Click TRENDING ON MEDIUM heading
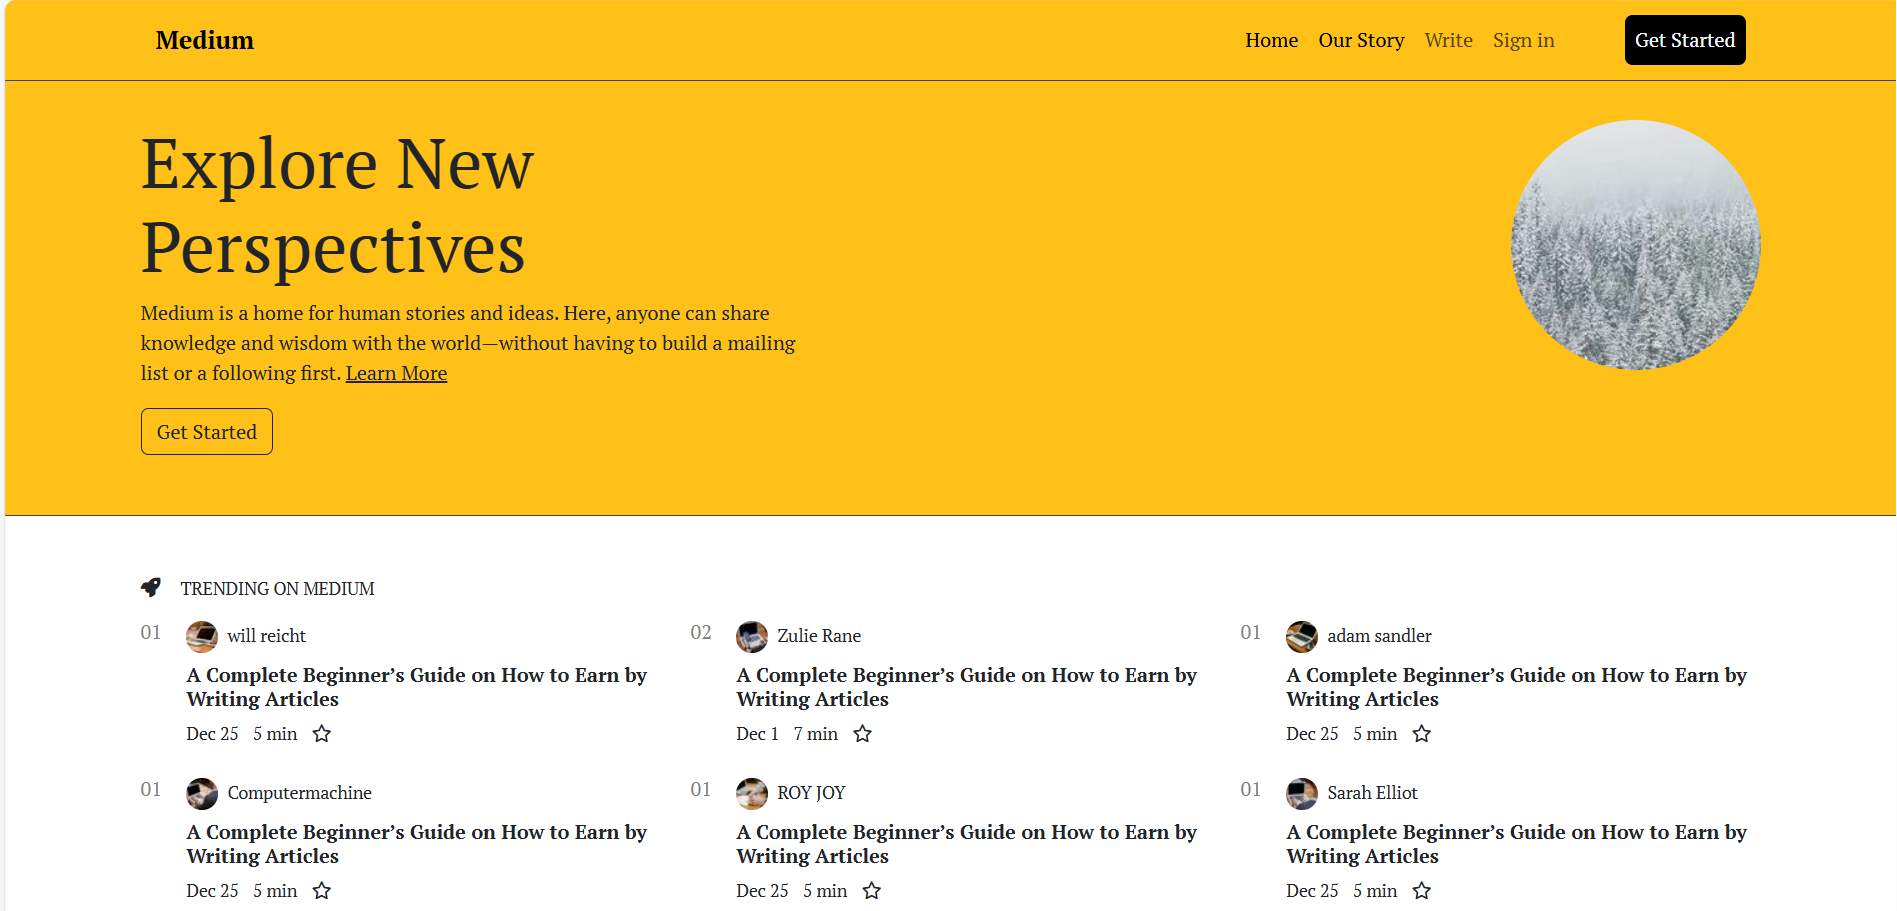The width and height of the screenshot is (1897, 911). click(x=278, y=589)
